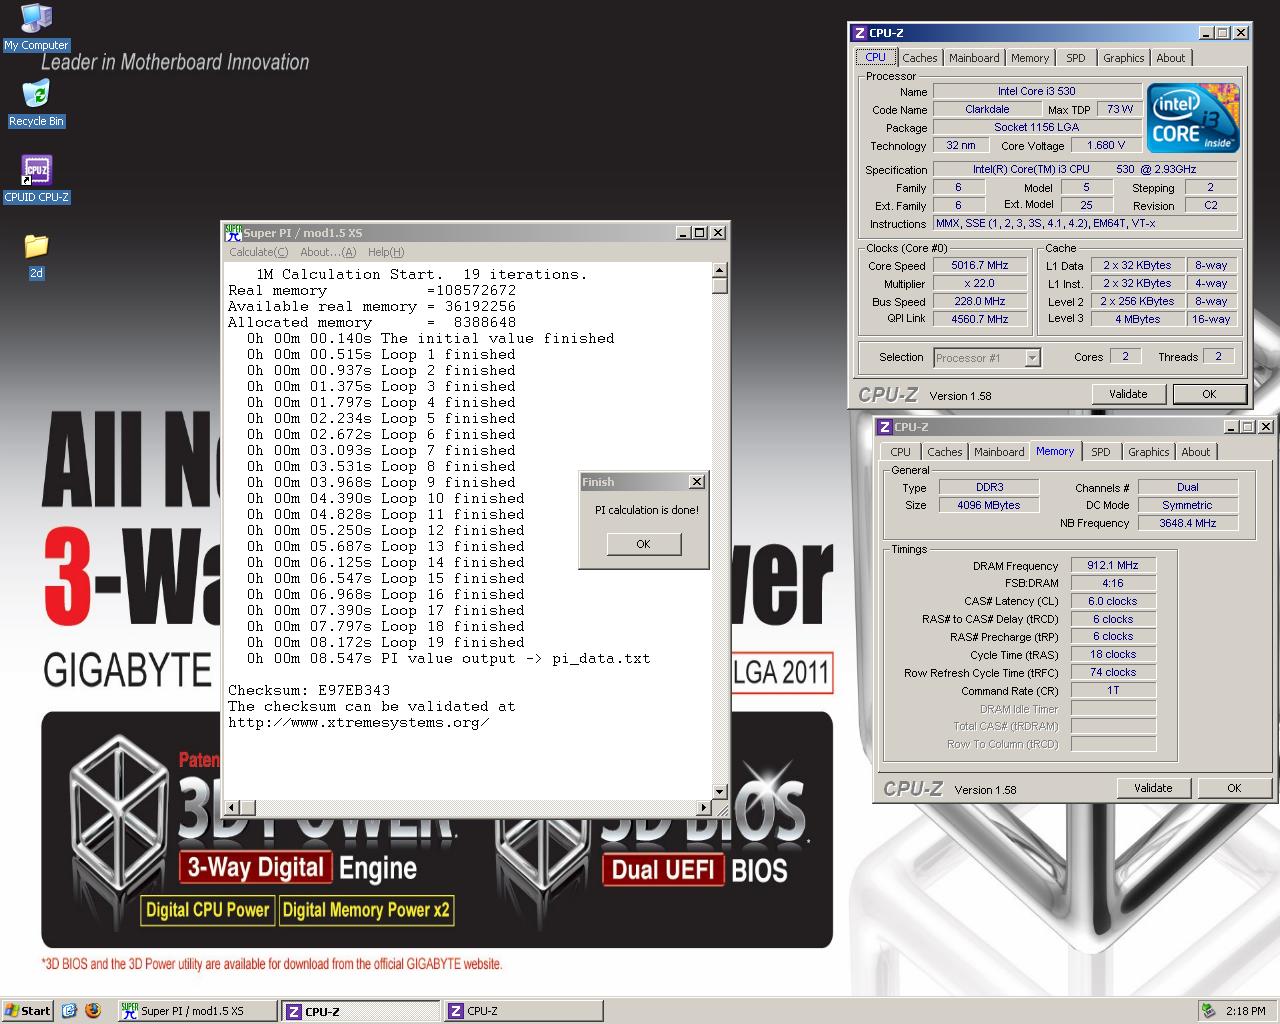Switch to second CPU-Z taskbar button
The width and height of the screenshot is (1280, 1024).
[x=522, y=1011]
